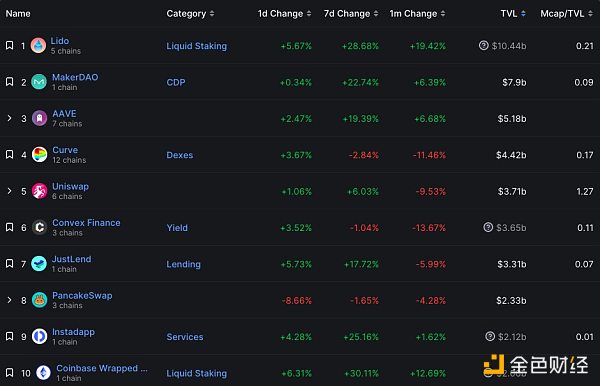600x386 pixels.
Task: Click the PancakeSwap bunny logo icon
Action: 39,300
